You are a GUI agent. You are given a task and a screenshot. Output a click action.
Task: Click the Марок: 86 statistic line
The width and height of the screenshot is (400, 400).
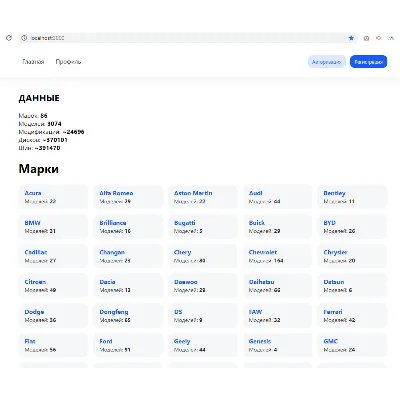[33, 116]
